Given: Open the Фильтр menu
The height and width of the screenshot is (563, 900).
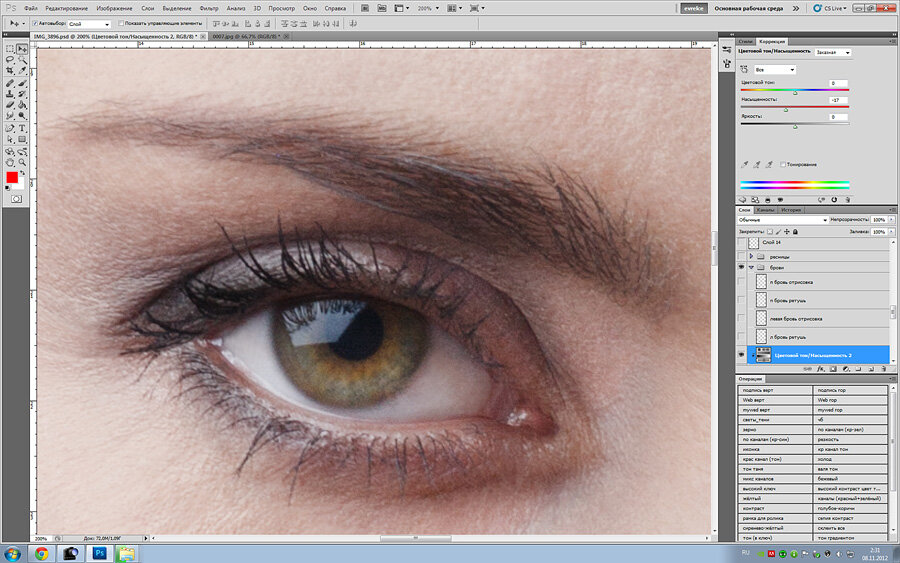Looking at the screenshot, I should tap(209, 7).
